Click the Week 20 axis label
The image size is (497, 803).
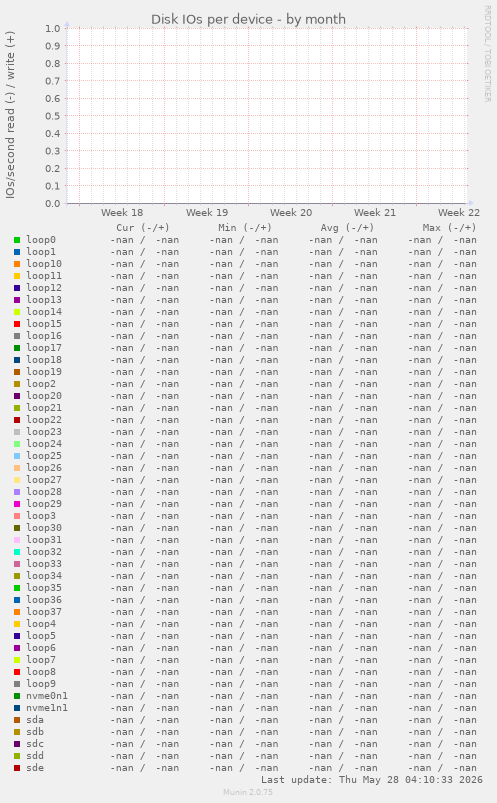[291, 213]
